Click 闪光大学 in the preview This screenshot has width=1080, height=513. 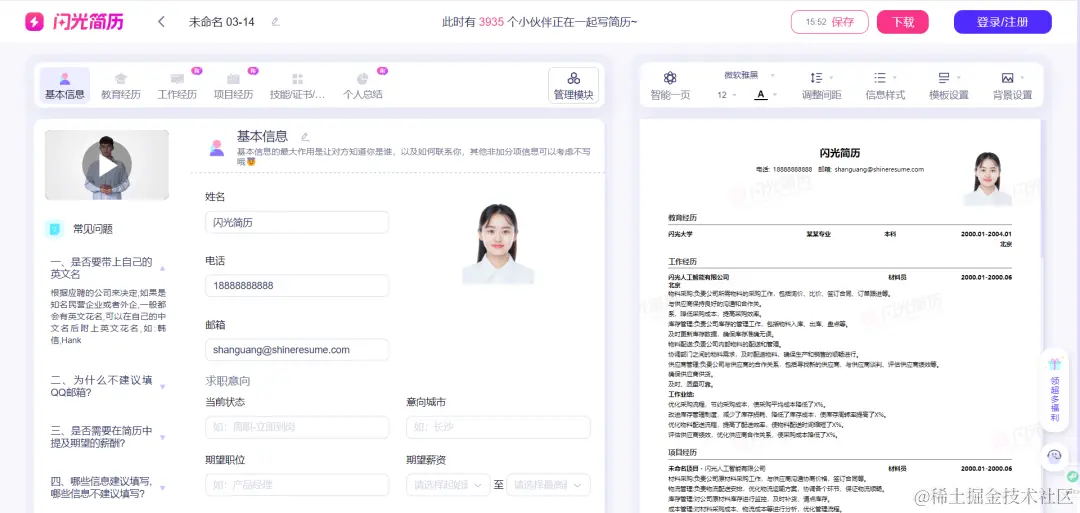pos(680,234)
